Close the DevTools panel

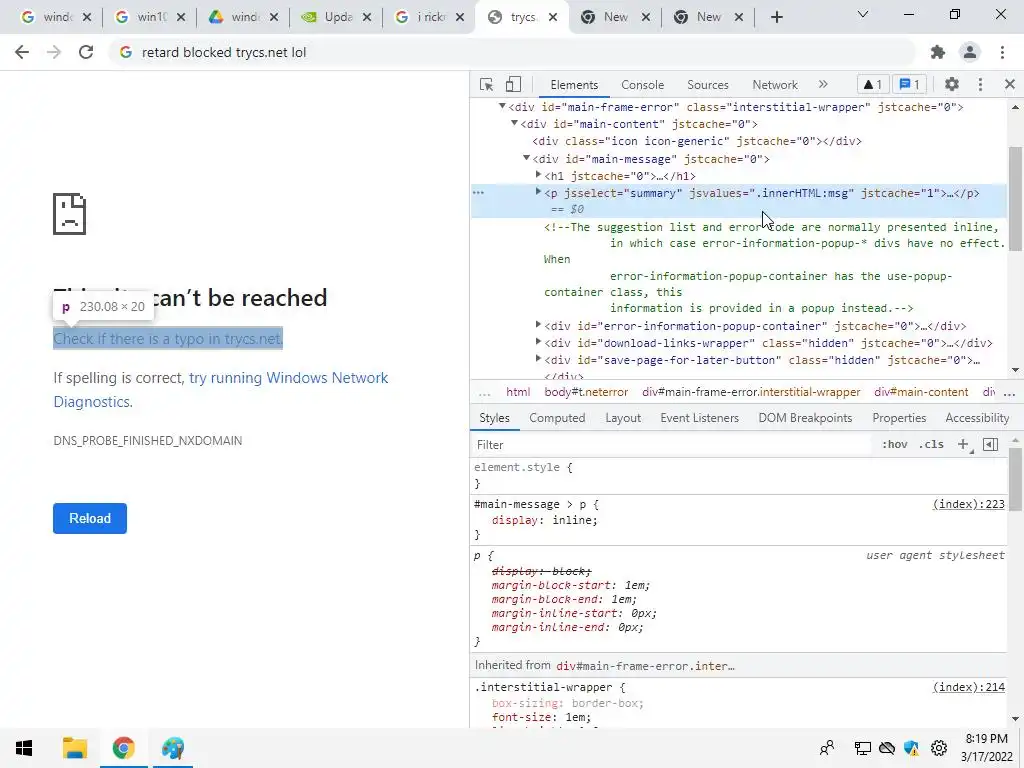[x=1010, y=84]
